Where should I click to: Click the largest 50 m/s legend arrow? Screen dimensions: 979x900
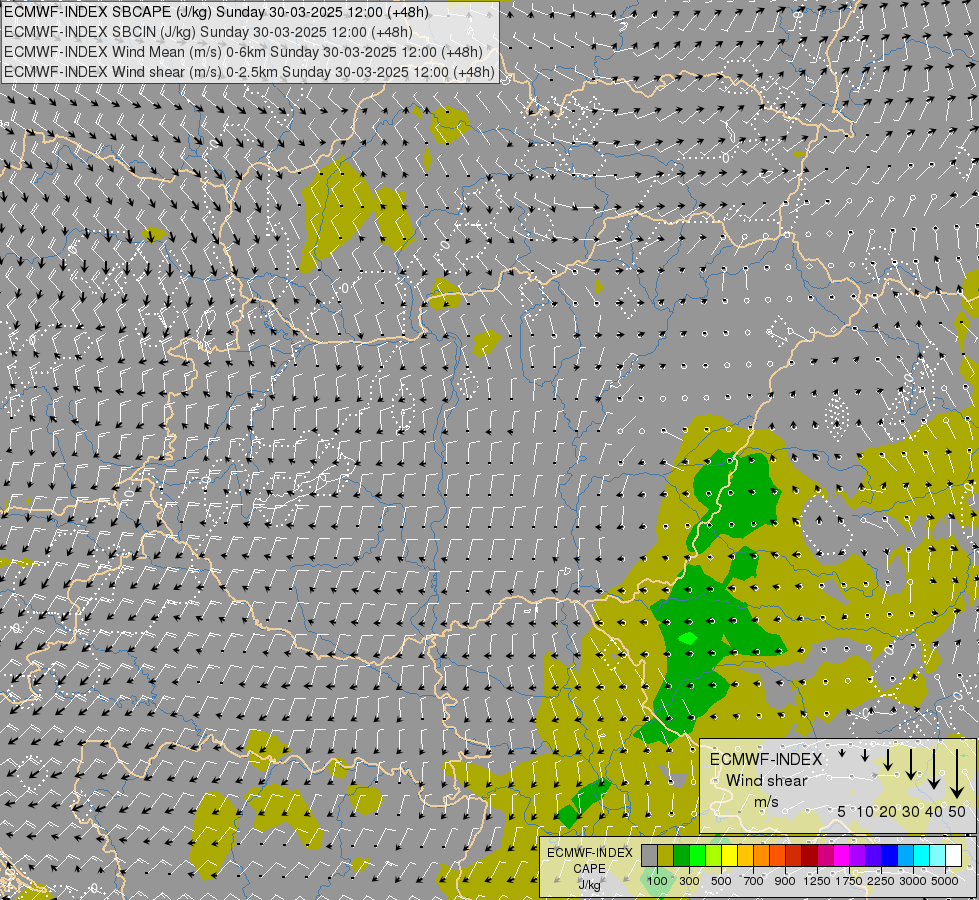coord(957,774)
